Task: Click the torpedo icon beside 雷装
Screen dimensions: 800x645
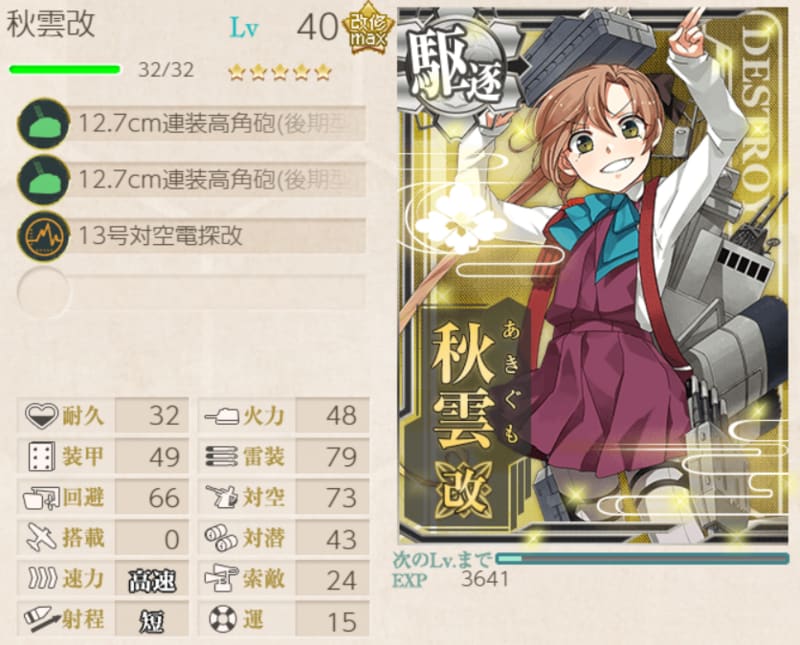Action: click(x=221, y=457)
